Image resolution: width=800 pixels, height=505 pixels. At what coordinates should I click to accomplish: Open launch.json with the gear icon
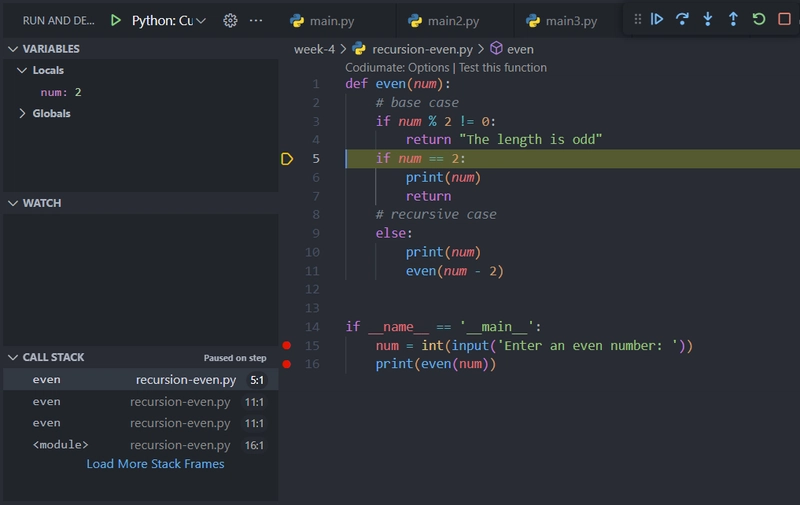click(230, 20)
